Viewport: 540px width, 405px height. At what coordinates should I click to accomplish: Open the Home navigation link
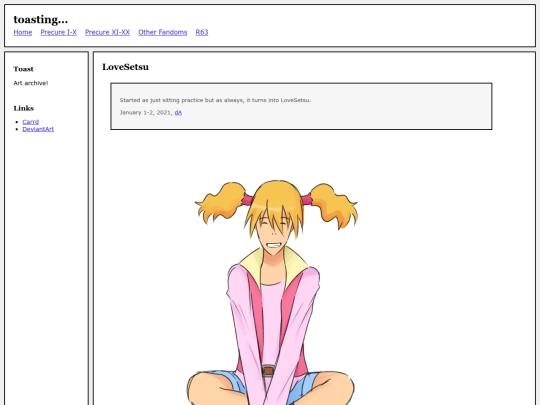click(23, 32)
